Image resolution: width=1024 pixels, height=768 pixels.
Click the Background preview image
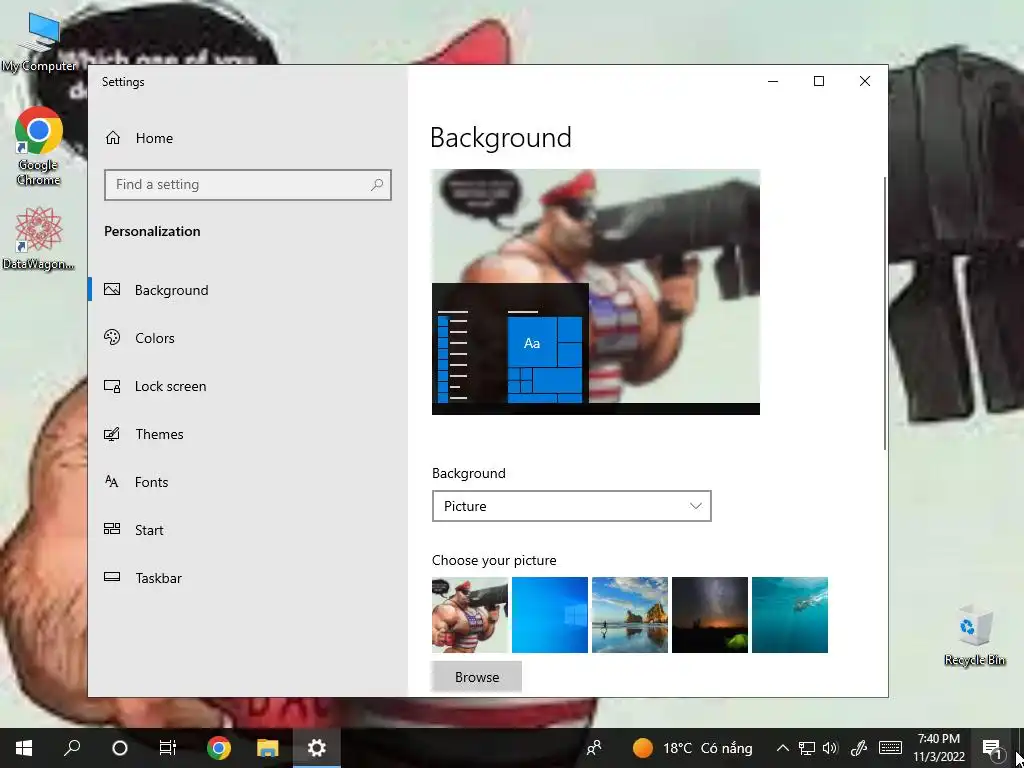pyautogui.click(x=596, y=292)
